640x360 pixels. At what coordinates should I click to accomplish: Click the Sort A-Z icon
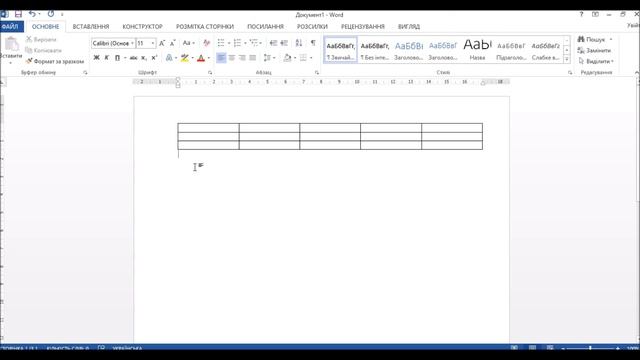[299, 43]
